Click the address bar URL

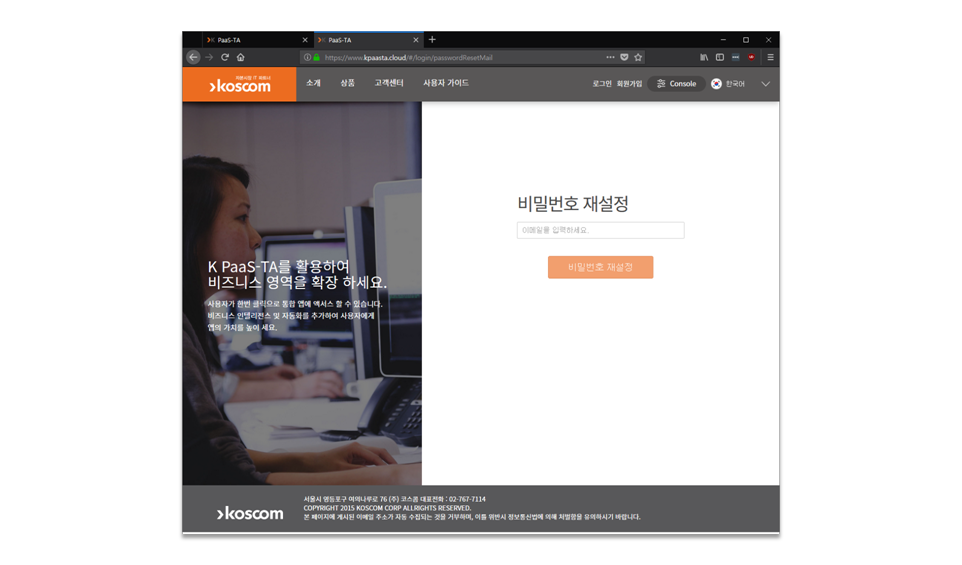pyautogui.click(x=409, y=58)
